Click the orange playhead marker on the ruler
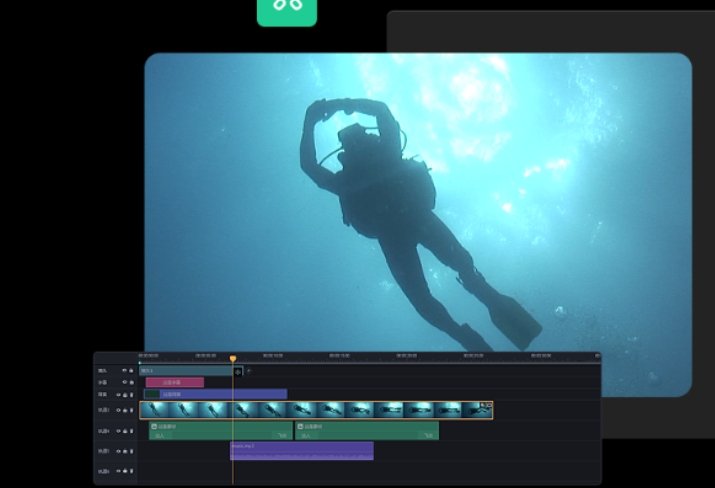The height and width of the screenshot is (488, 715). tap(233, 358)
